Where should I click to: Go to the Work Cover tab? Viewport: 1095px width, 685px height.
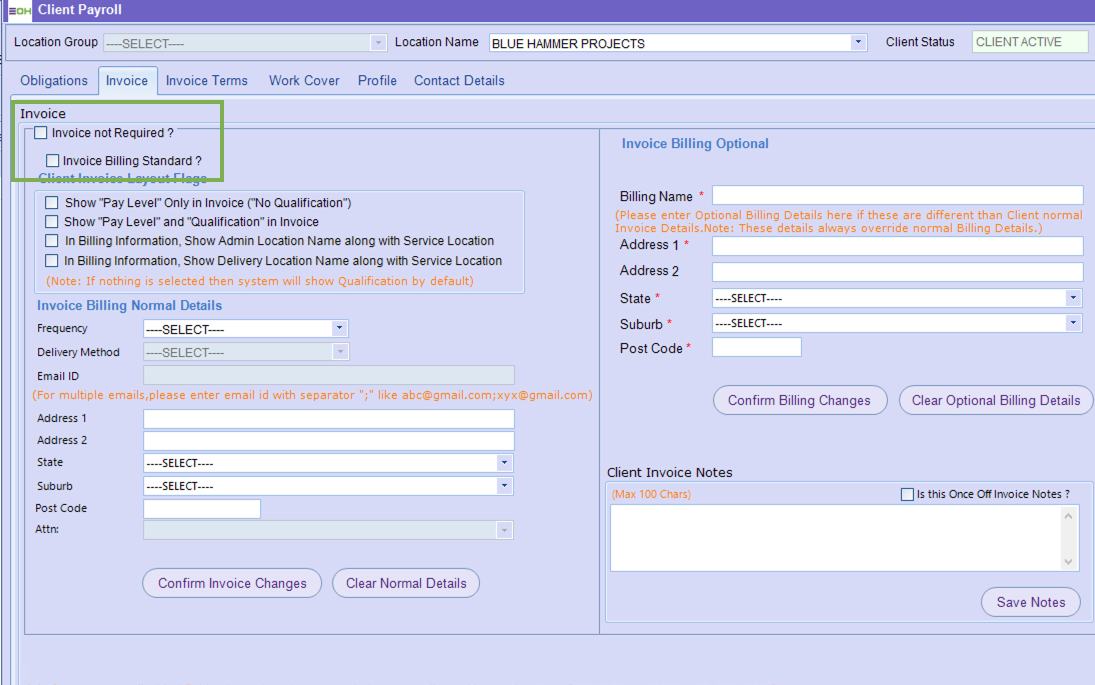coord(304,81)
